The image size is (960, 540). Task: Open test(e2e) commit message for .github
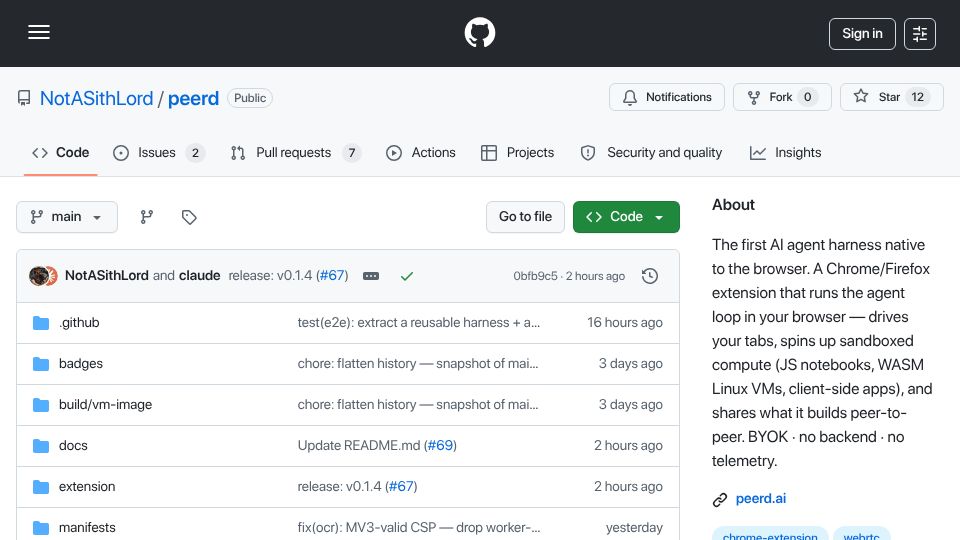click(419, 323)
